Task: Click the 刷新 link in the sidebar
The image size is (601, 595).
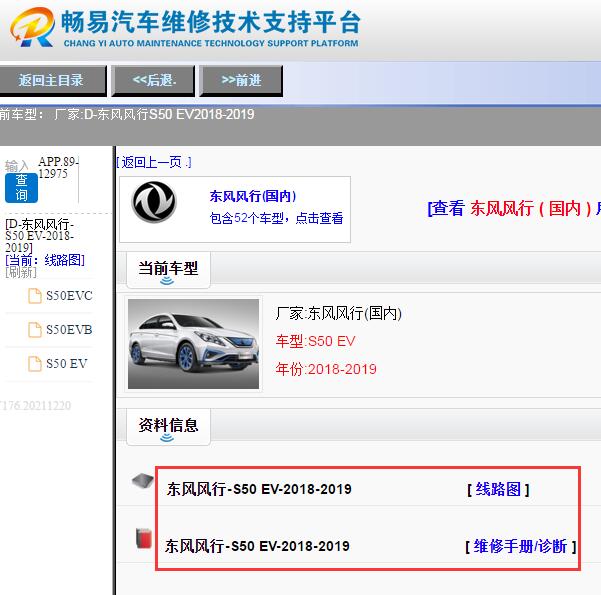Action: (21, 272)
